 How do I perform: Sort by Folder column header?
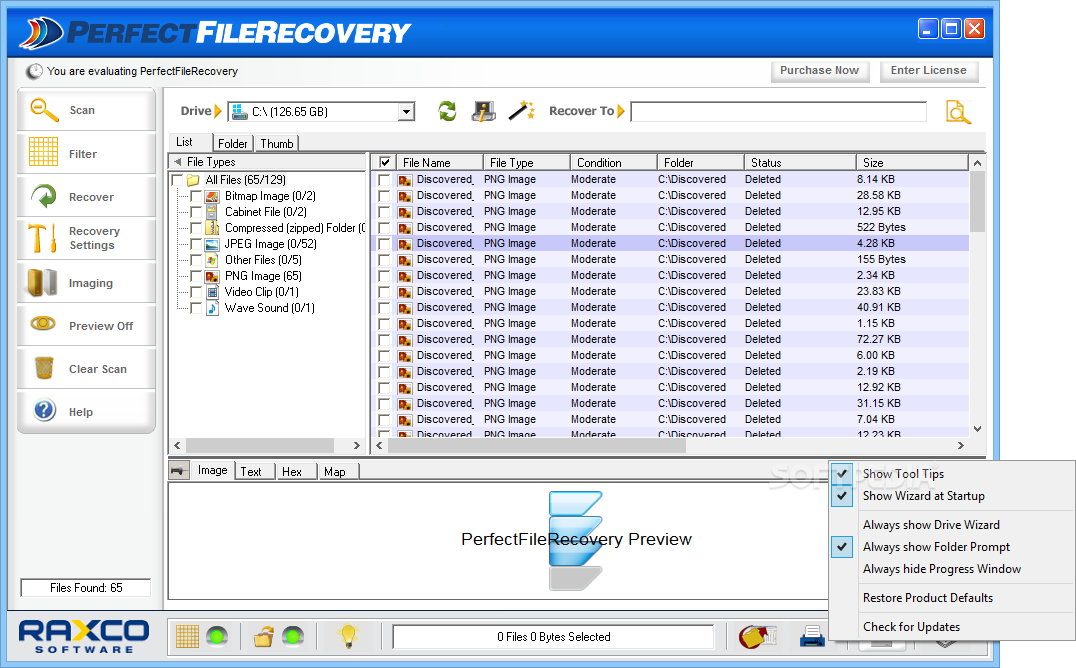(x=701, y=163)
